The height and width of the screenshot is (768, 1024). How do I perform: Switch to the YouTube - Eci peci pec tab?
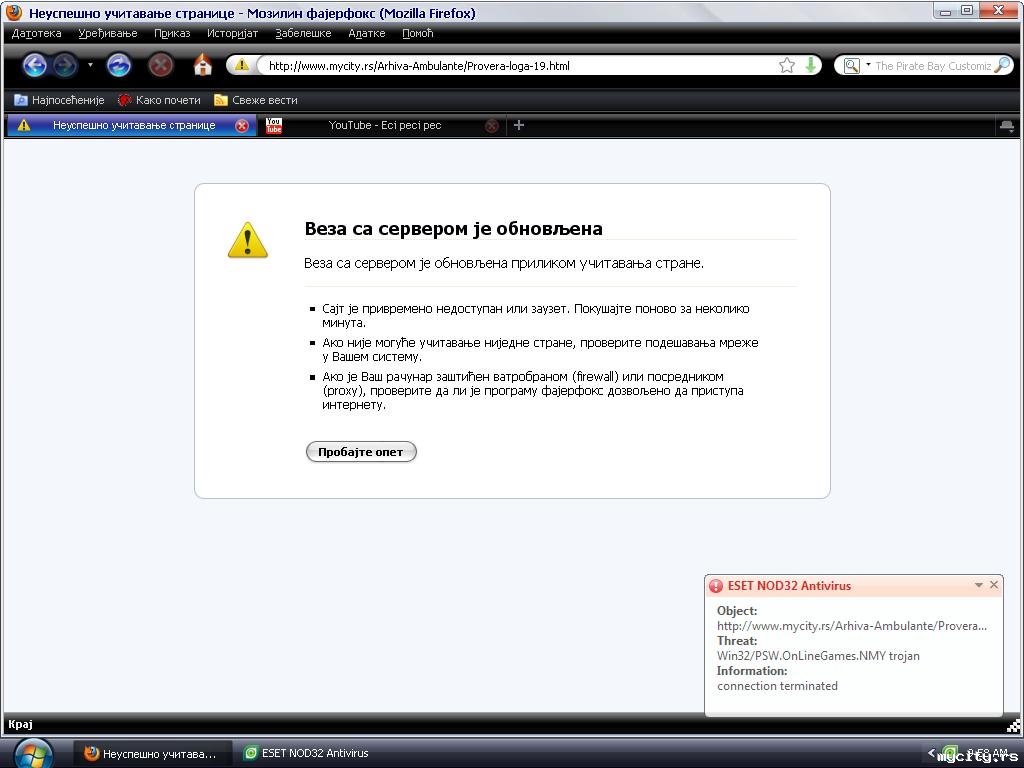(x=384, y=125)
